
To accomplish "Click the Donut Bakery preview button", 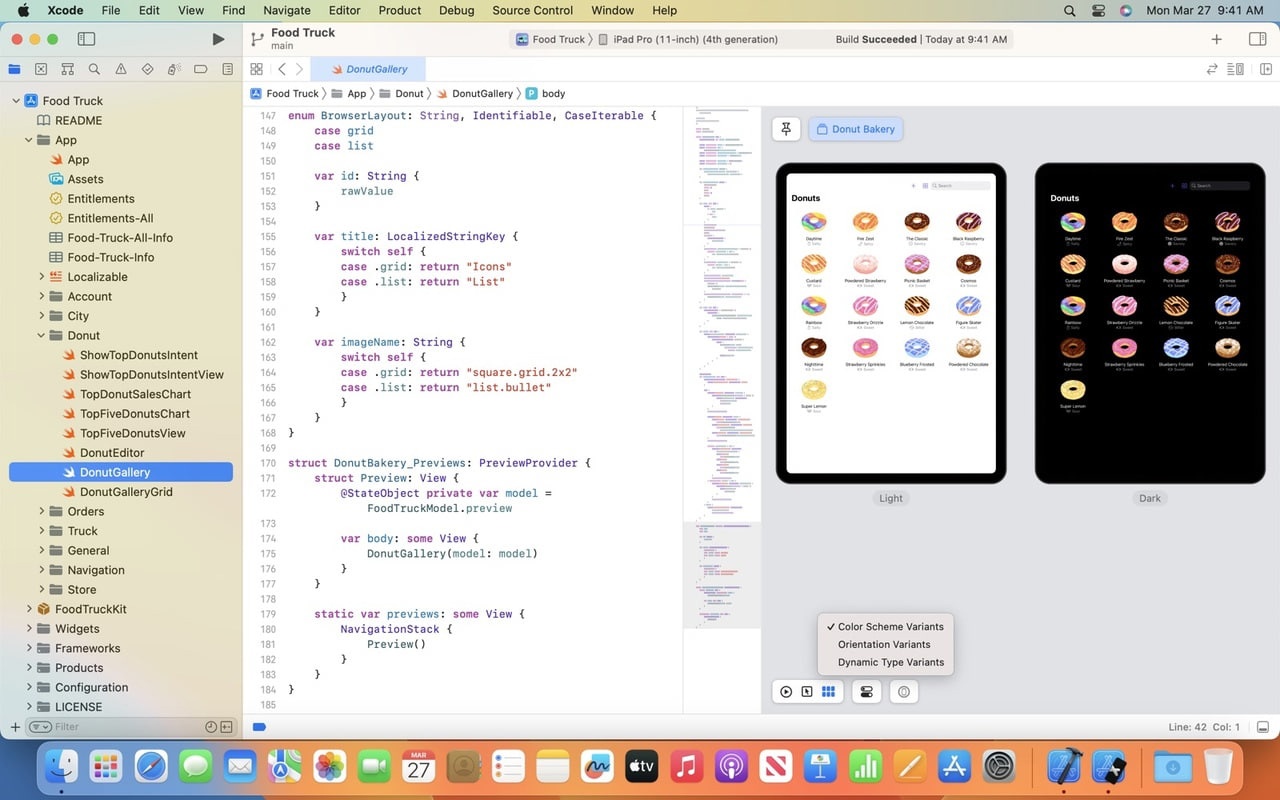I will click(855, 129).
